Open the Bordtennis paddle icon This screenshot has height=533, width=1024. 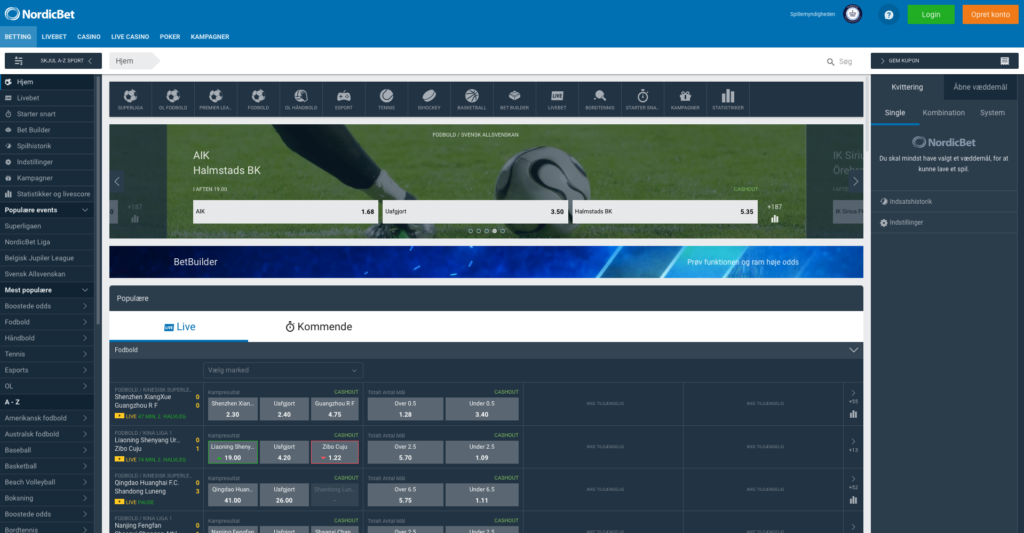(600, 99)
